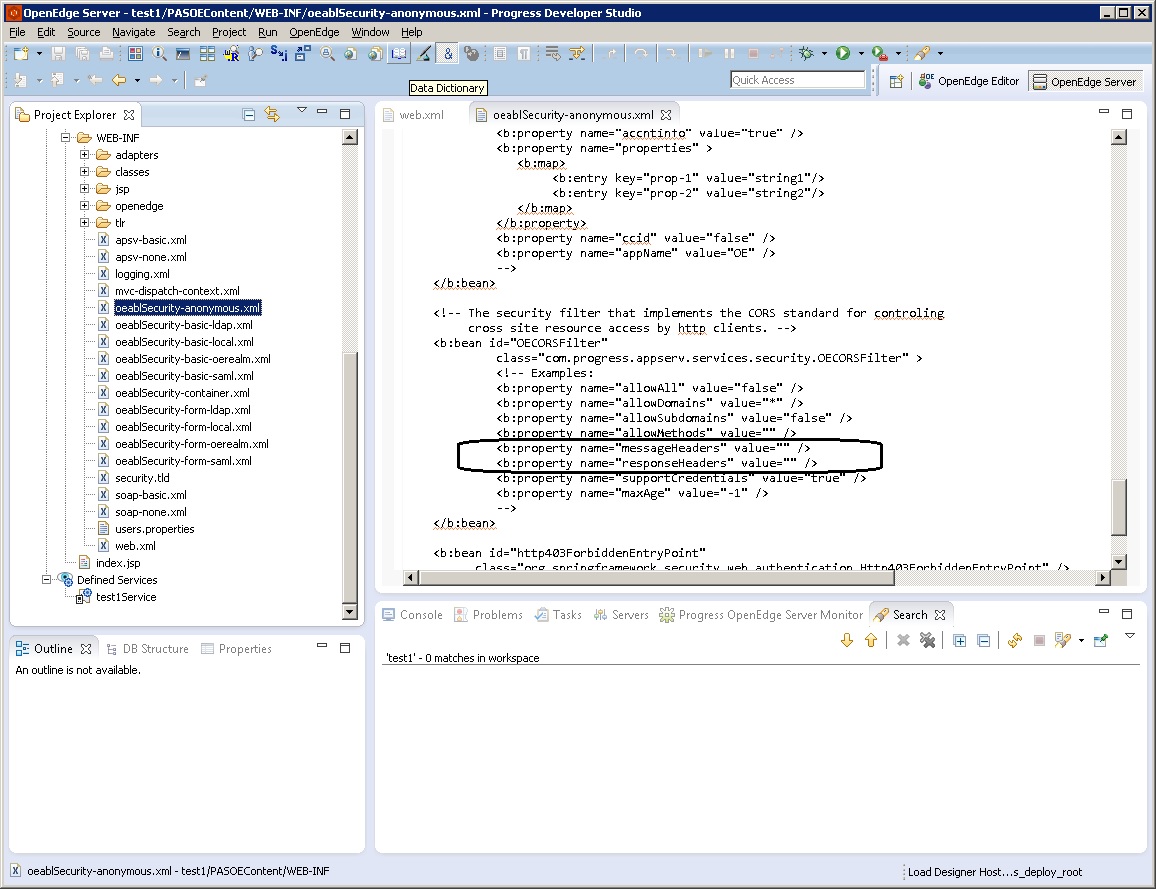Click the colored grid AppBuilder icon

[x=135, y=53]
